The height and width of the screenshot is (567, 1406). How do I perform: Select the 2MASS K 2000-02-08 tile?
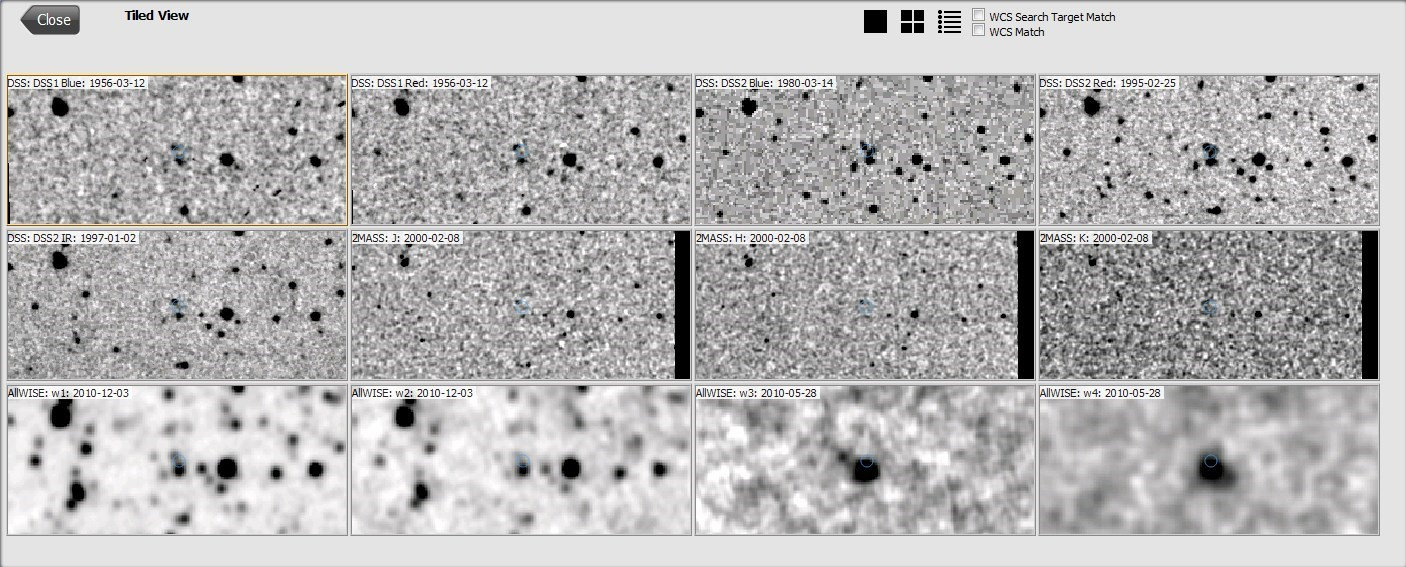(x=1209, y=305)
